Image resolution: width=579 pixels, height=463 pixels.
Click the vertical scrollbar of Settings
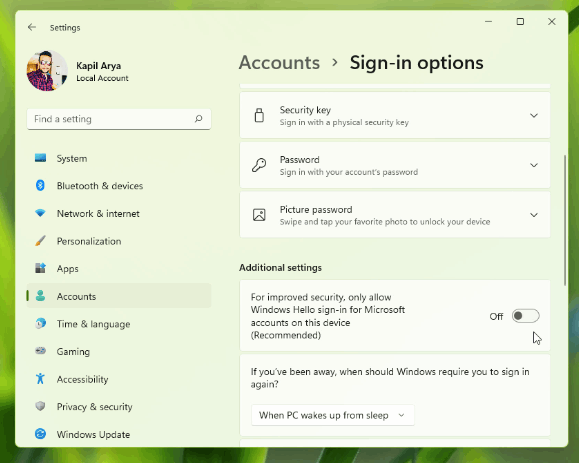coord(565,220)
